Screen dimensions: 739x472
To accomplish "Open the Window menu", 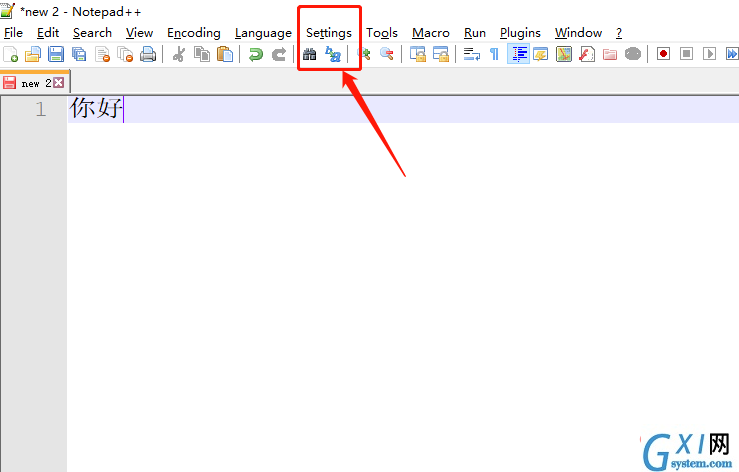I will click(578, 33).
